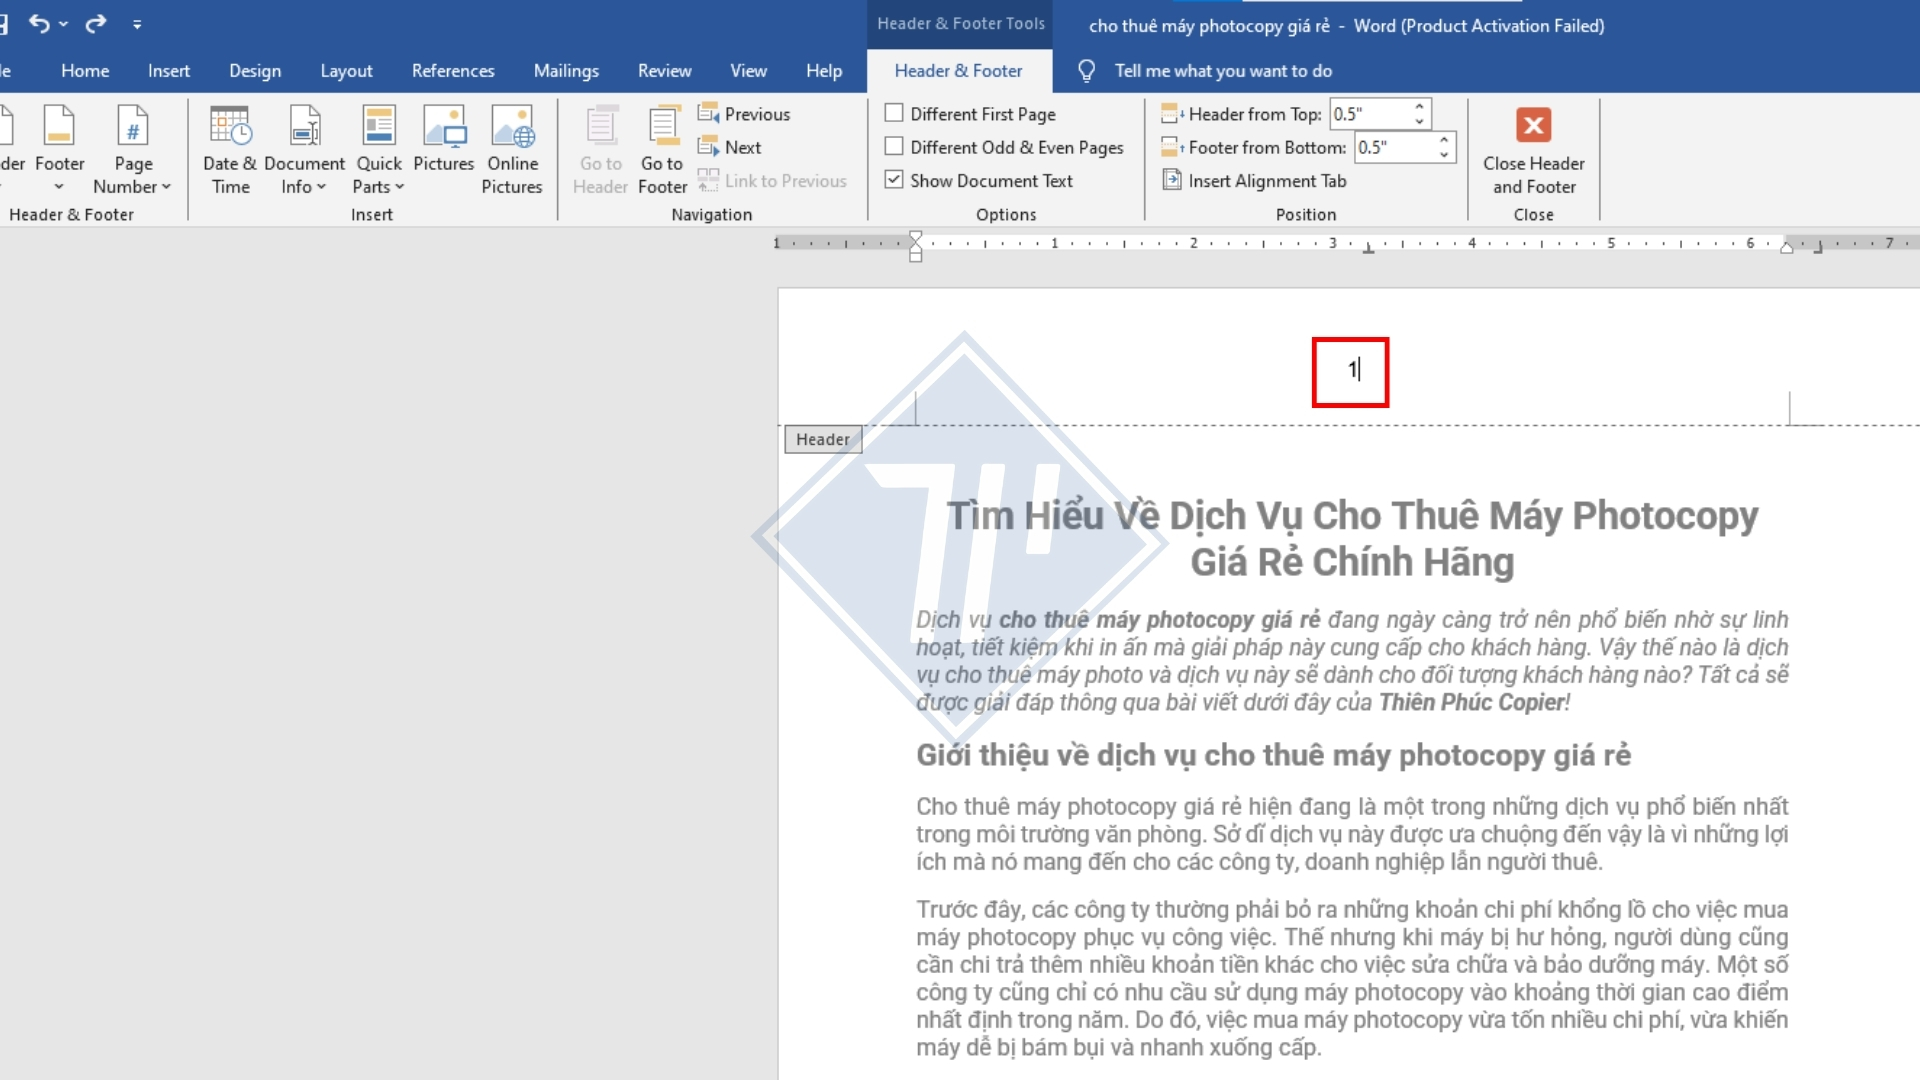Click Close Header and Footer
Image resolution: width=1920 pixels, height=1080 pixels.
tap(1533, 148)
